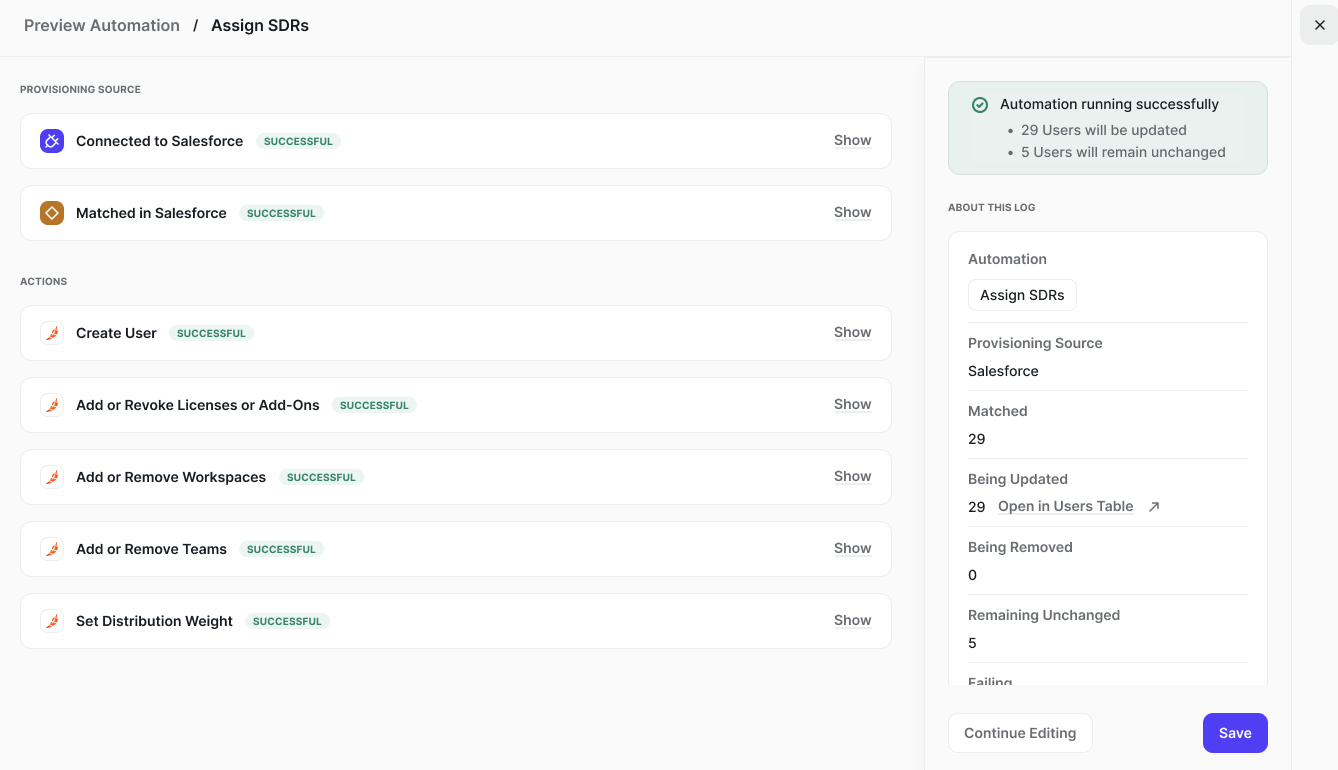Show Add or Remove Workspaces details
The image size is (1338, 770).
pyautogui.click(x=852, y=477)
